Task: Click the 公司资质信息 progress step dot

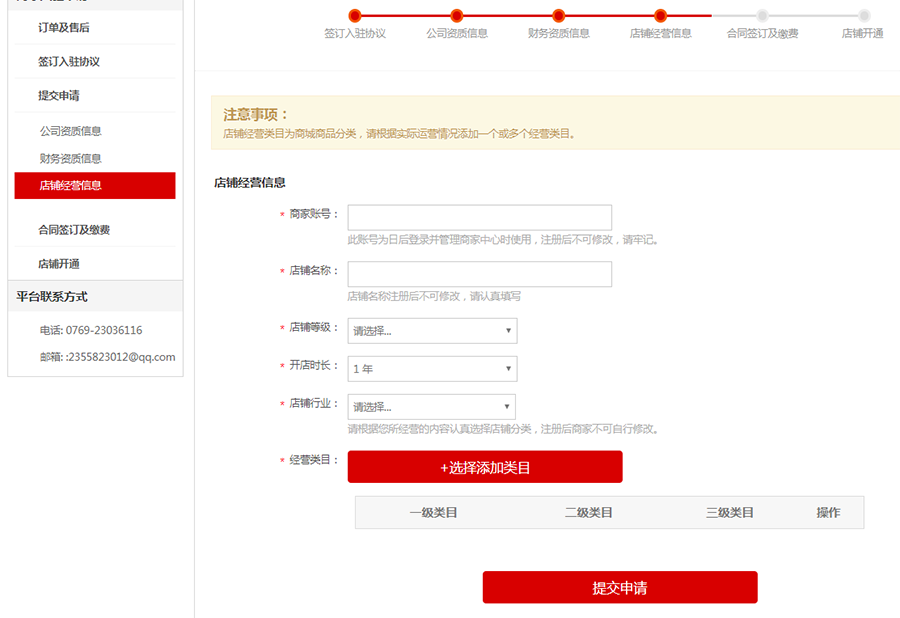Action: coord(457,15)
